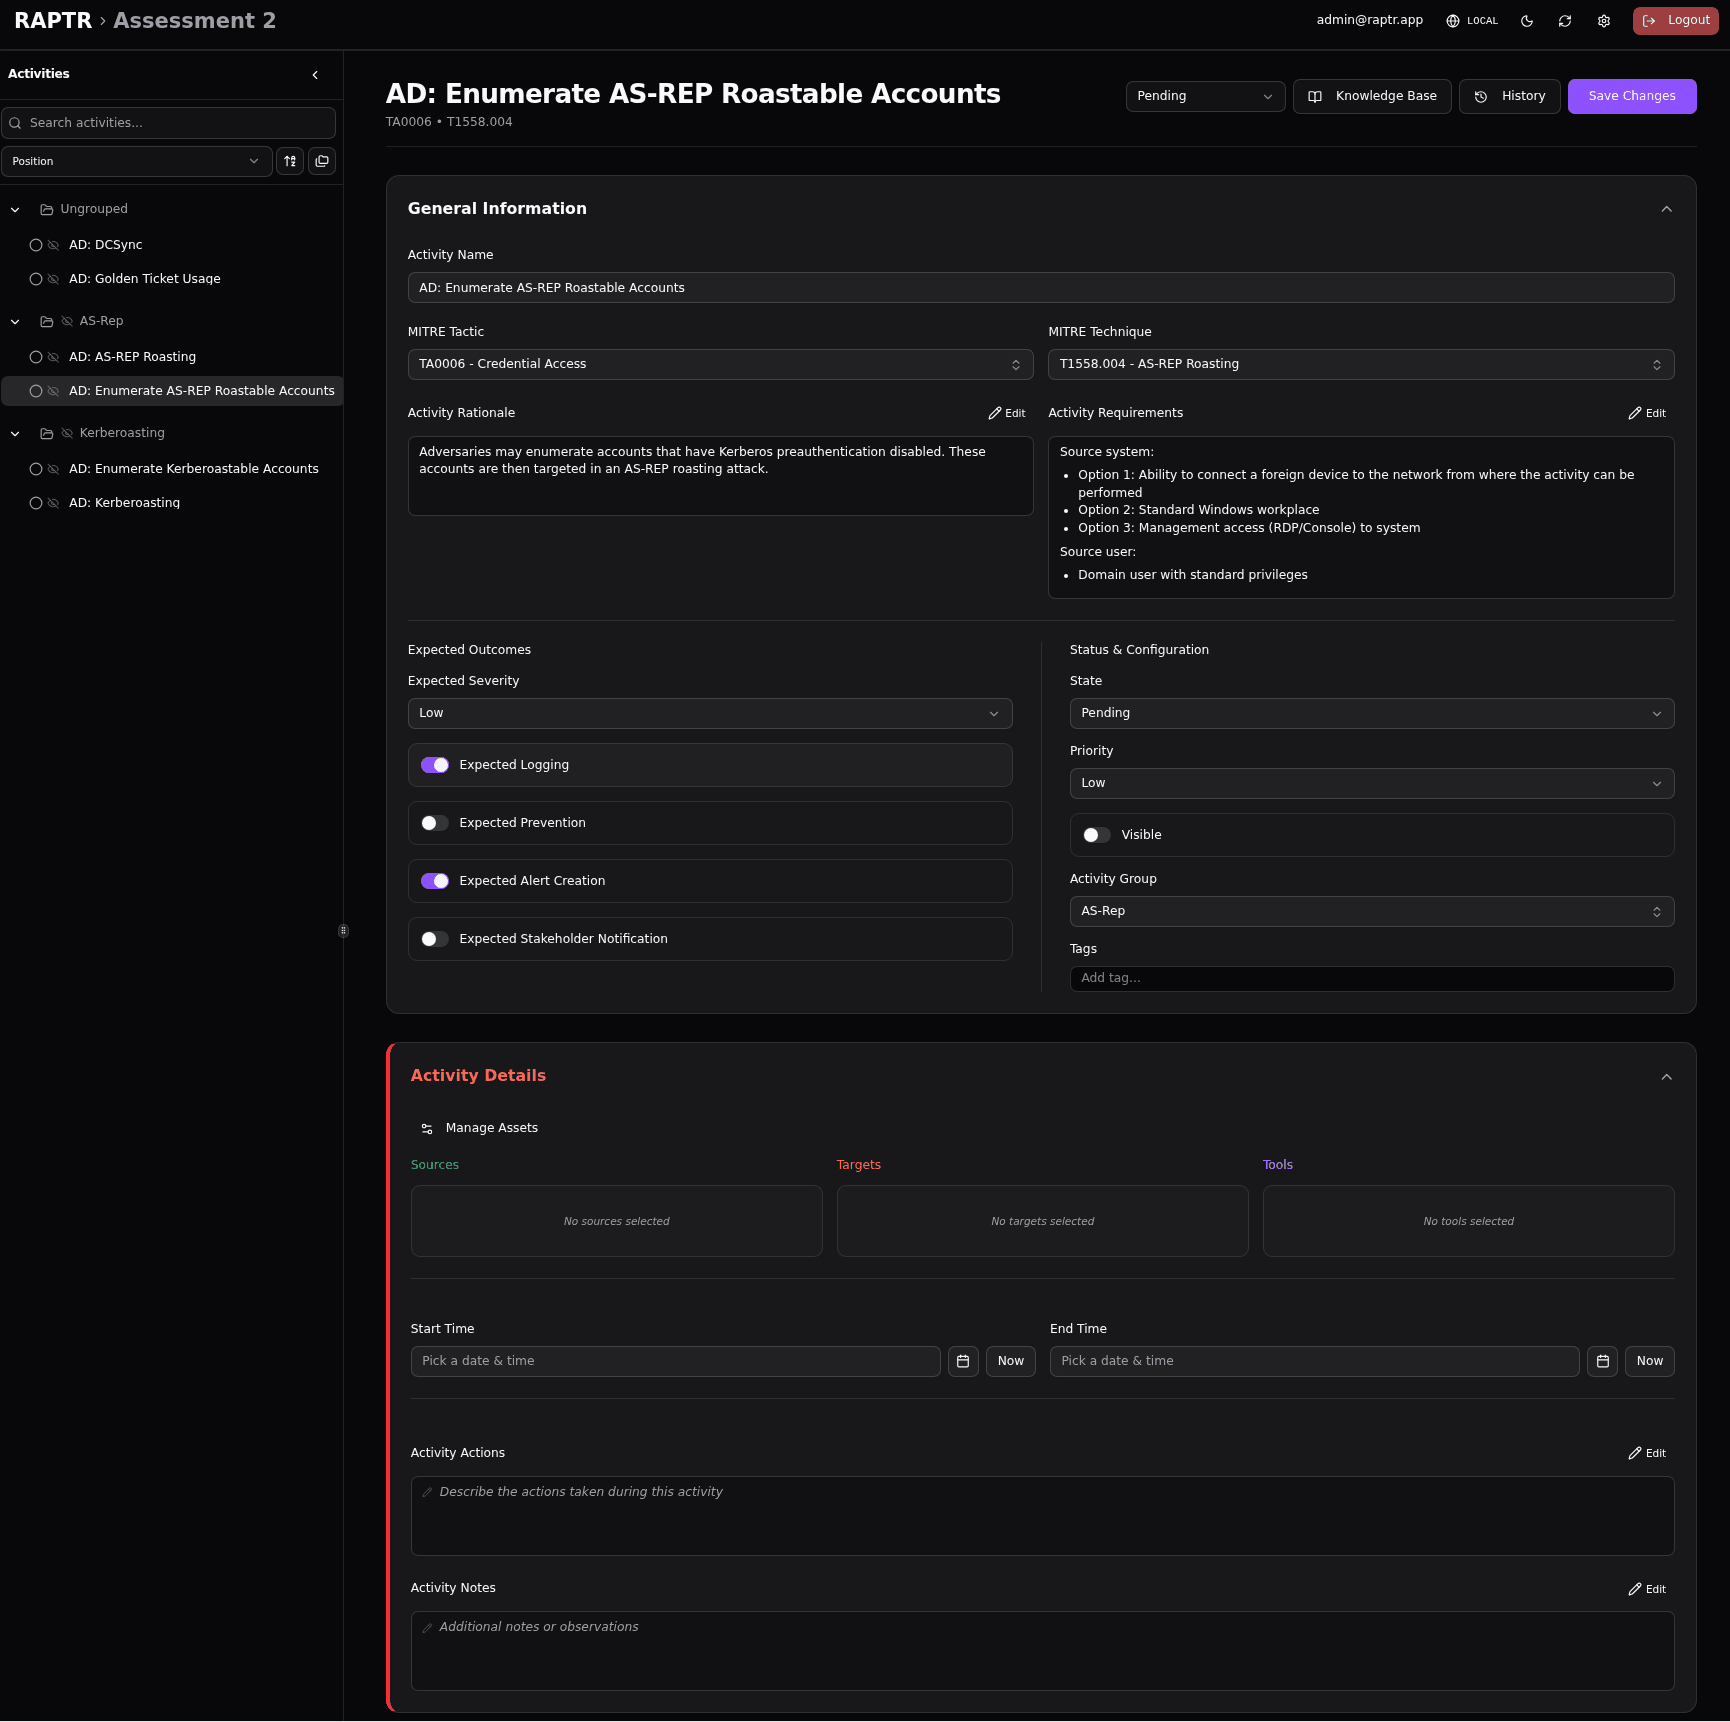Disable the Expected Logging toggle
Image resolution: width=1730 pixels, height=1722 pixels.
coord(435,765)
